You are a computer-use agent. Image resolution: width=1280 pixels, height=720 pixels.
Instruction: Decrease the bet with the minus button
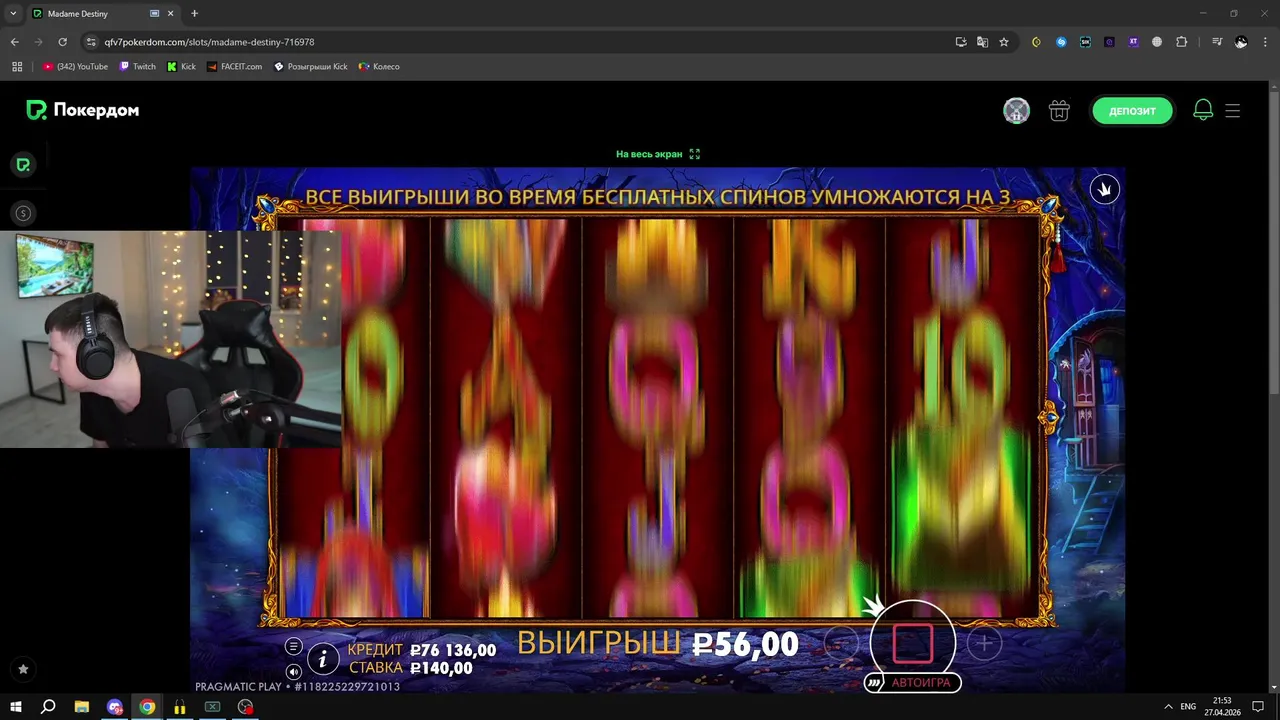pos(841,644)
